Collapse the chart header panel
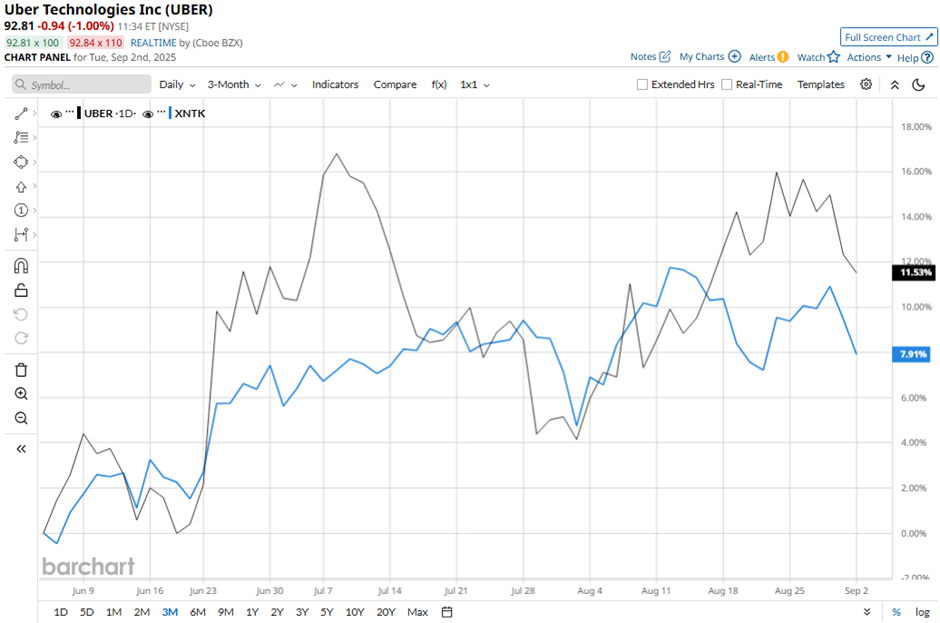Screen dimensions: 940x623 pyautogui.click(x=894, y=85)
